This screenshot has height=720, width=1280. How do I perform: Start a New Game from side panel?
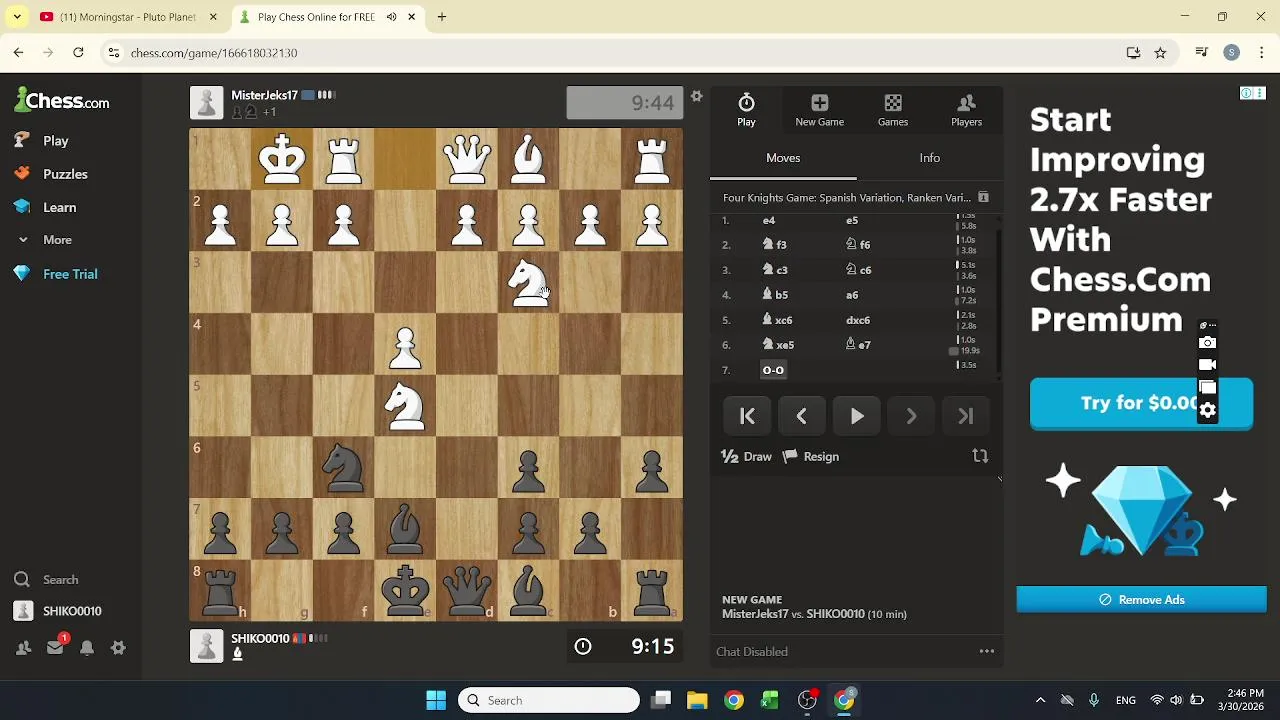pos(819,110)
